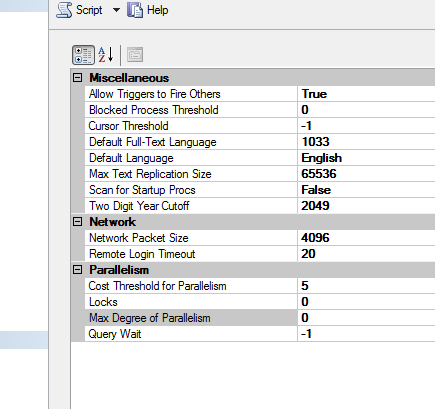Switch to categorized property view

pyautogui.click(x=83, y=55)
